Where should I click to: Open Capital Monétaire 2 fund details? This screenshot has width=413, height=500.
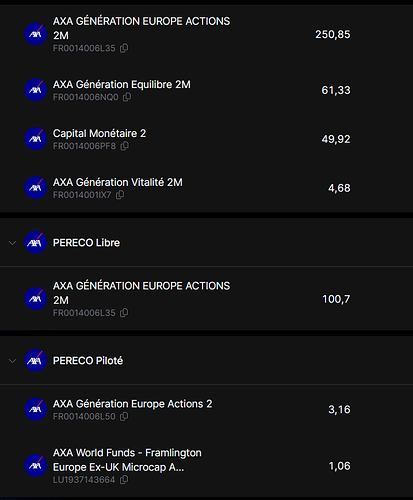(99, 133)
